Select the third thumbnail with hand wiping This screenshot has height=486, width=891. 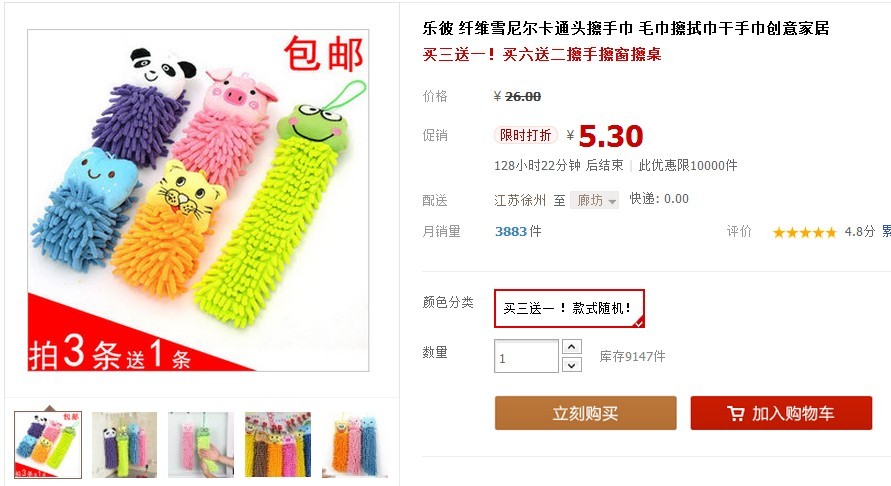click(201, 445)
